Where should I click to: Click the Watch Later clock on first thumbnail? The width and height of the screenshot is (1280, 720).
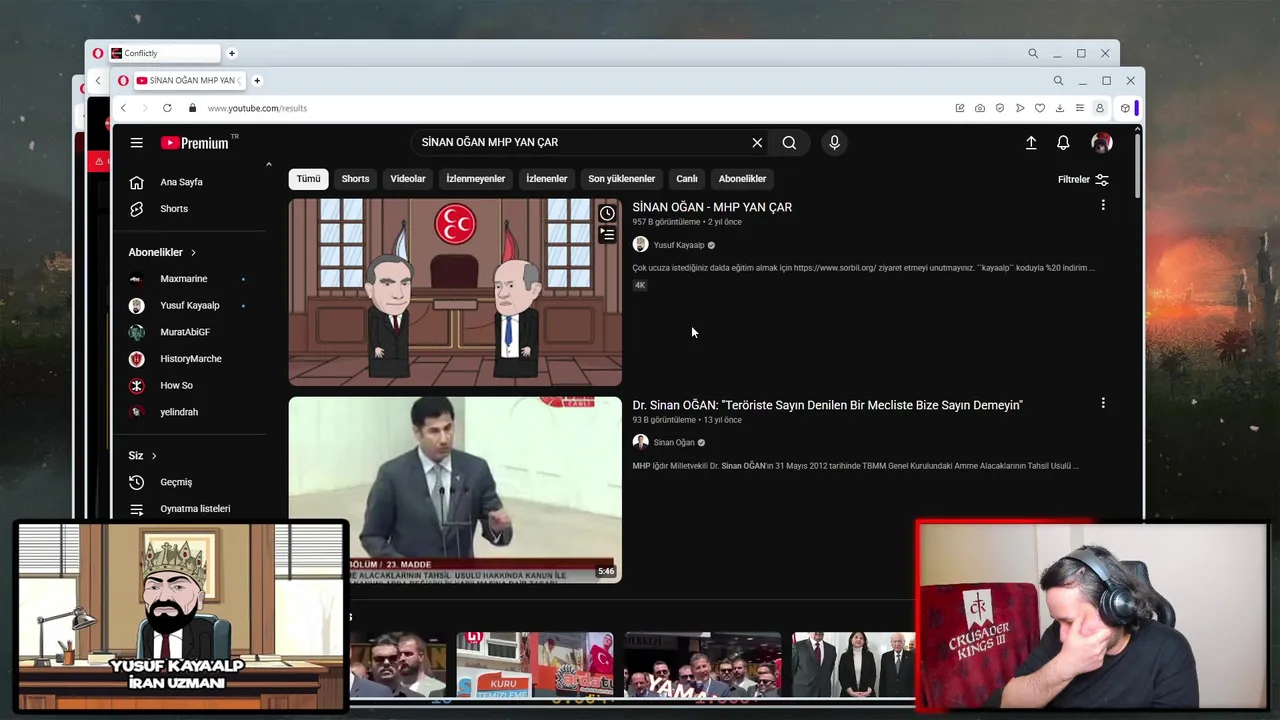607,213
